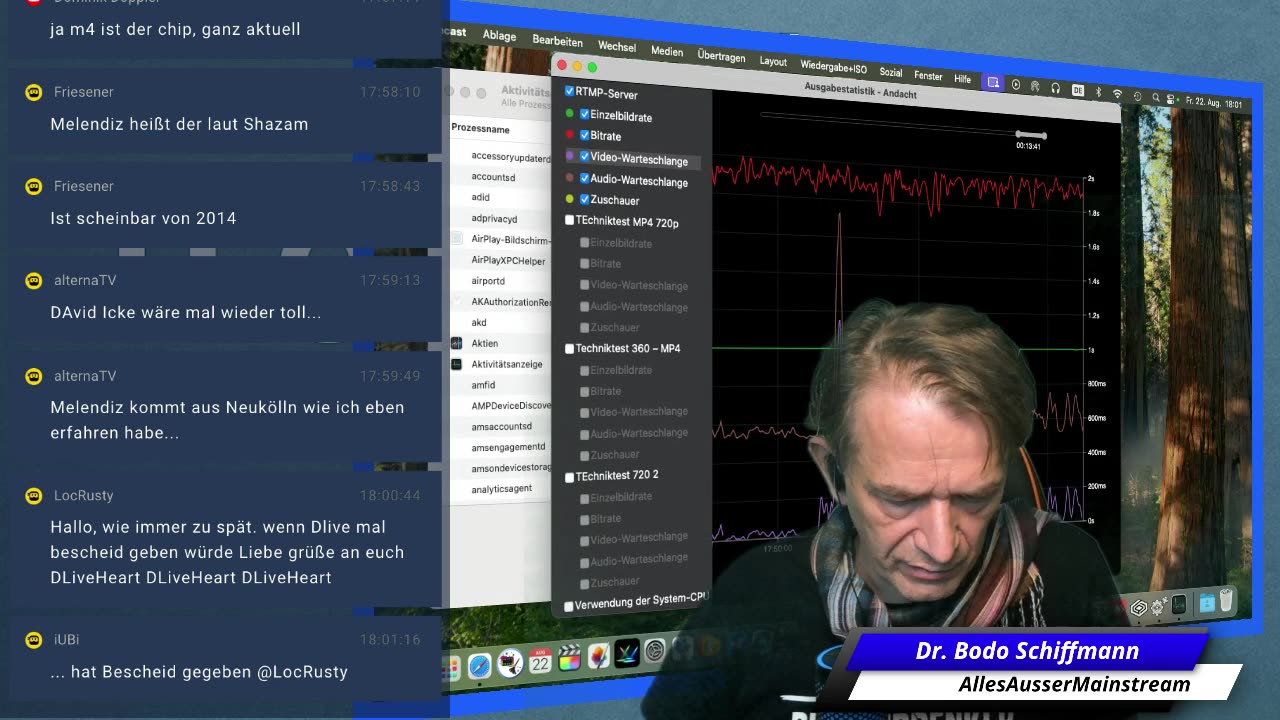Open the Hilfe menu

tap(962, 79)
